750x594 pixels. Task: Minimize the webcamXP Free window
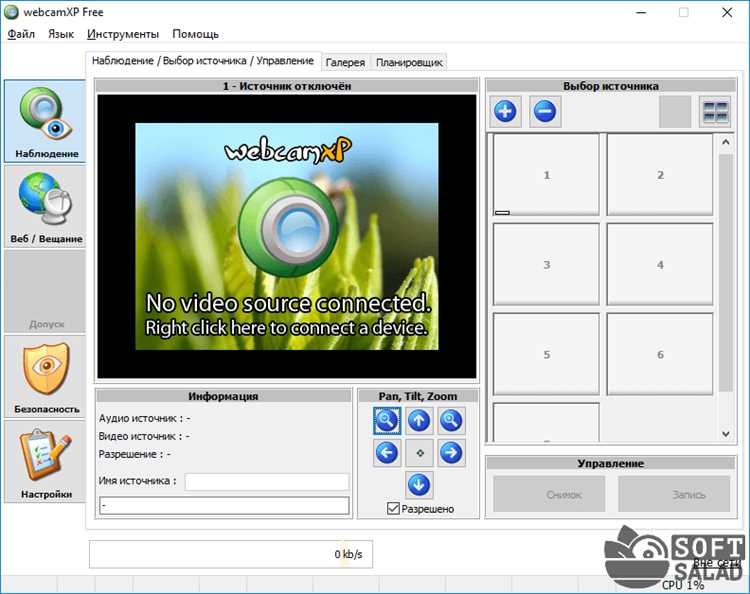641,12
